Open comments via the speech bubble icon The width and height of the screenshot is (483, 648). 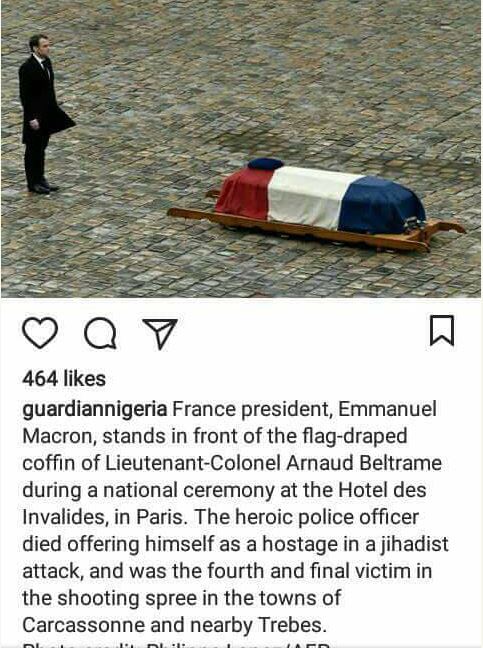click(x=100, y=334)
